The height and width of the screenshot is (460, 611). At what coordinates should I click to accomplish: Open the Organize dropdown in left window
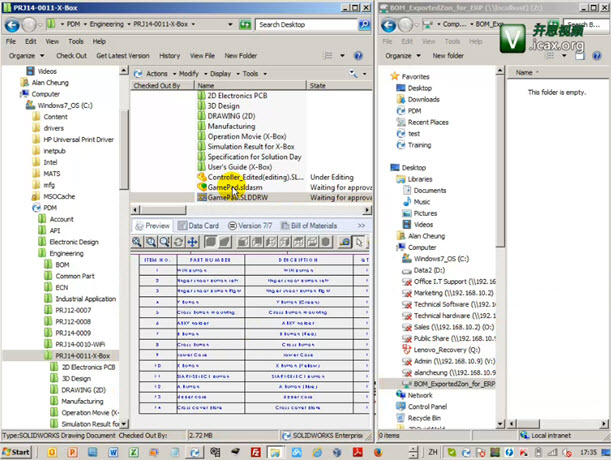pyautogui.click(x=25, y=56)
